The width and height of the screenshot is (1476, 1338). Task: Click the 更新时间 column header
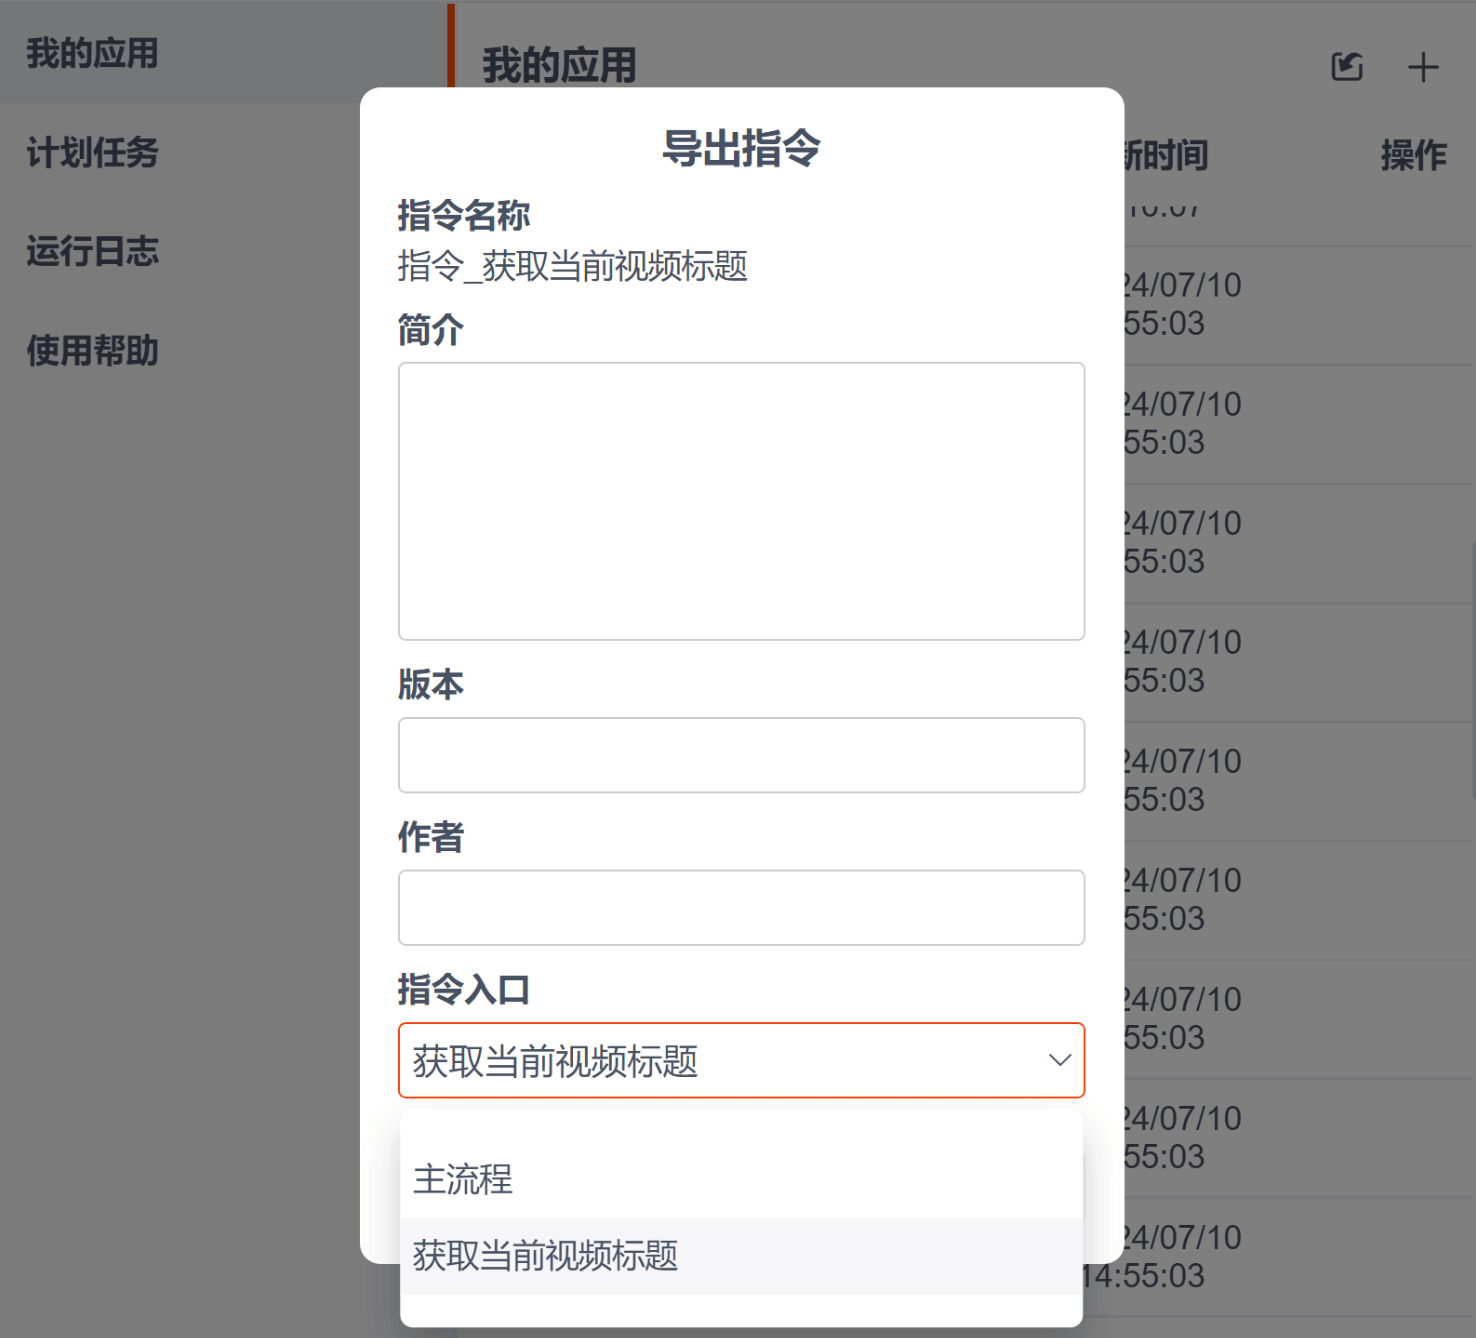pyautogui.click(x=1166, y=155)
